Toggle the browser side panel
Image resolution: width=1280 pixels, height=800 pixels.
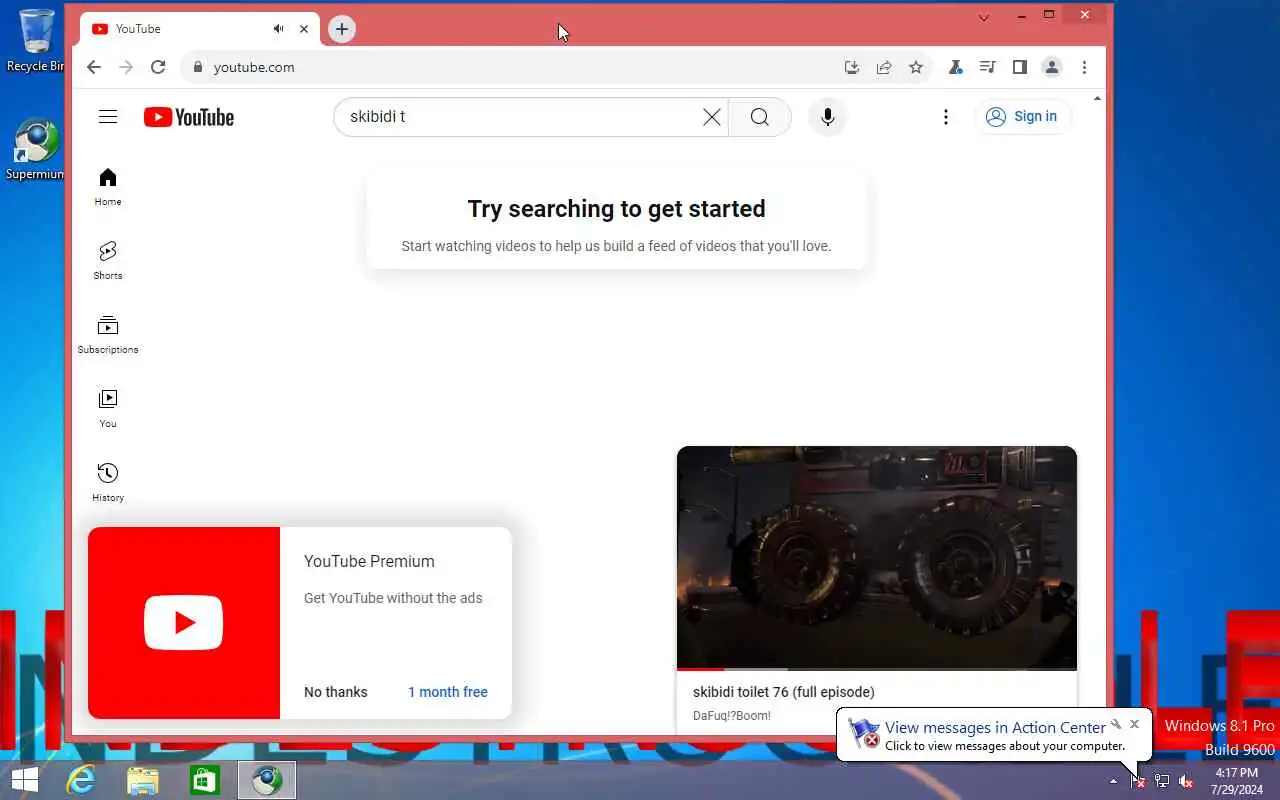(x=1019, y=67)
